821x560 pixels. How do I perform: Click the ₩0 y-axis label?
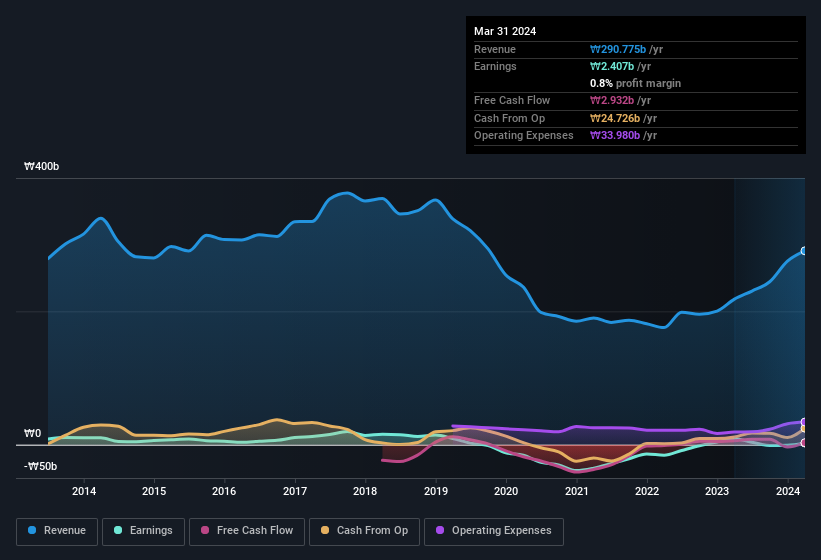32,433
